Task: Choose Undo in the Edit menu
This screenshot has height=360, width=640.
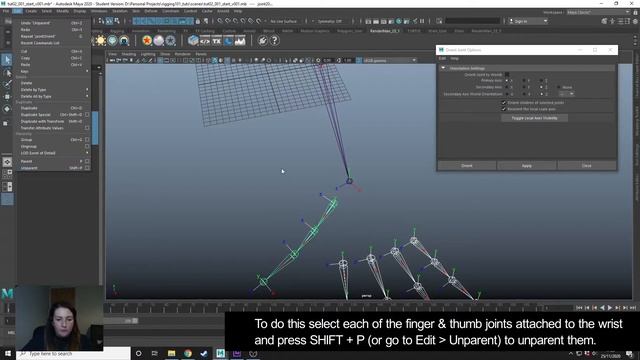Action: click(35, 23)
